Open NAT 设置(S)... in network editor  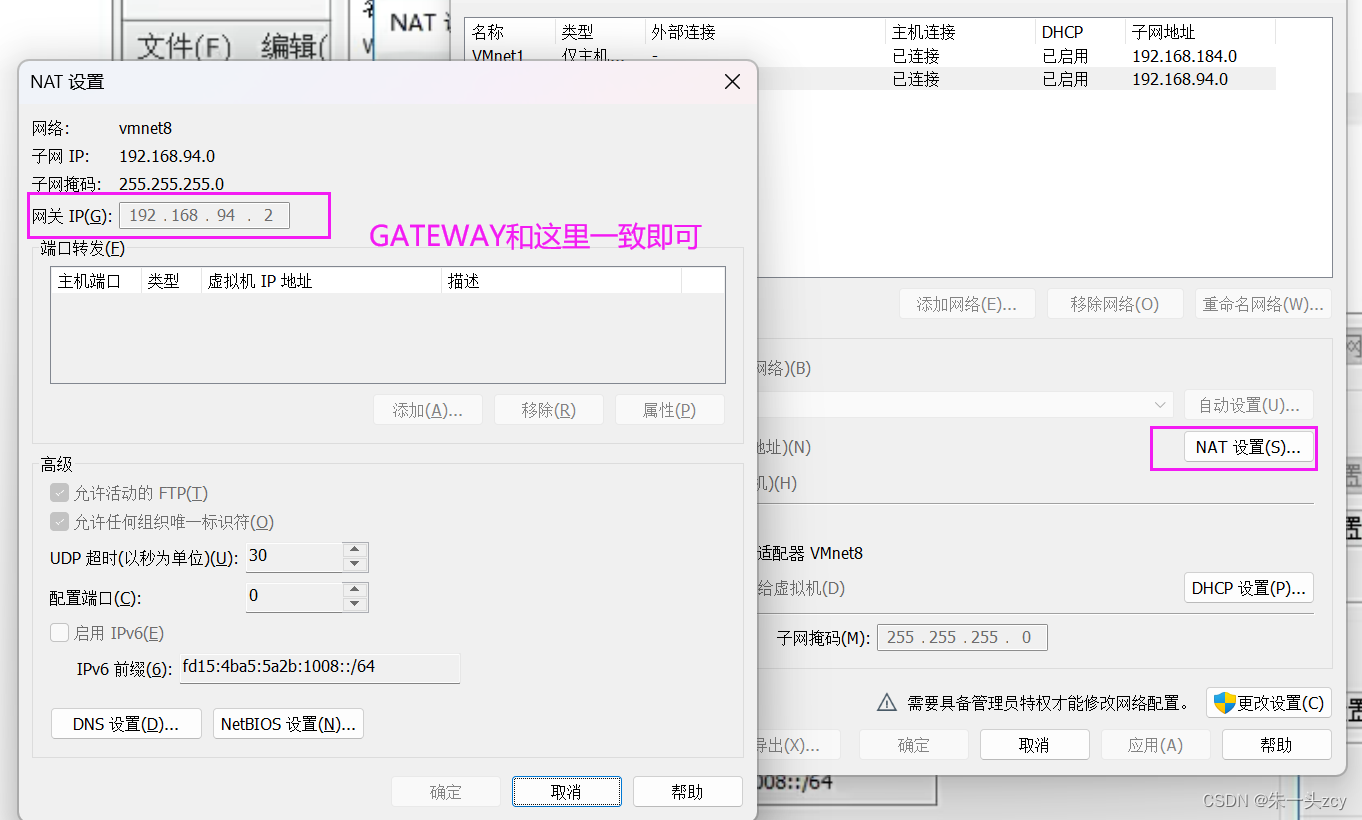1248,448
